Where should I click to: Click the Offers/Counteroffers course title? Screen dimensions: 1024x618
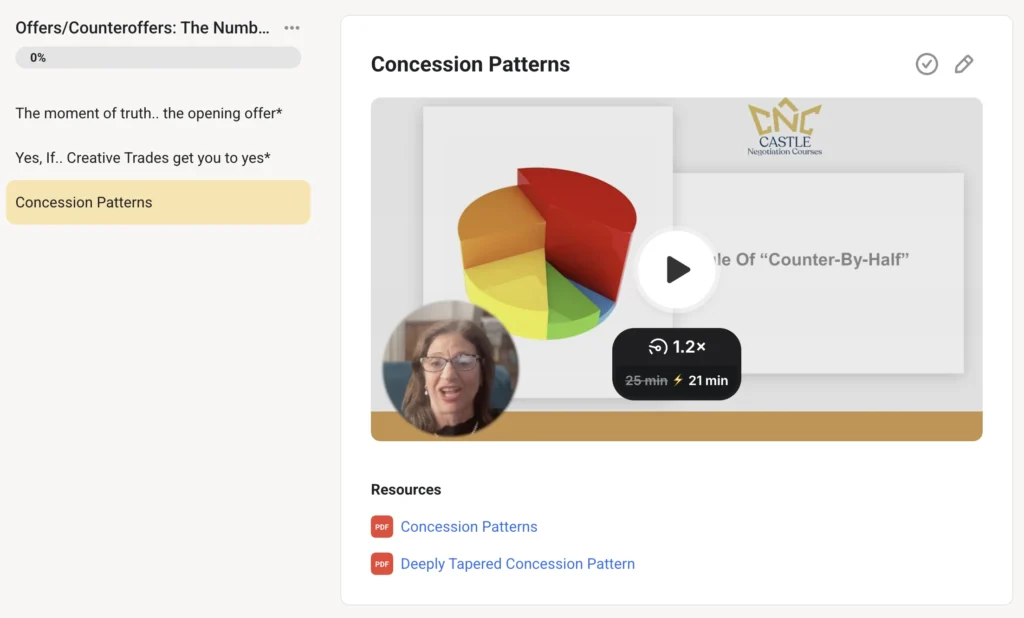point(142,28)
